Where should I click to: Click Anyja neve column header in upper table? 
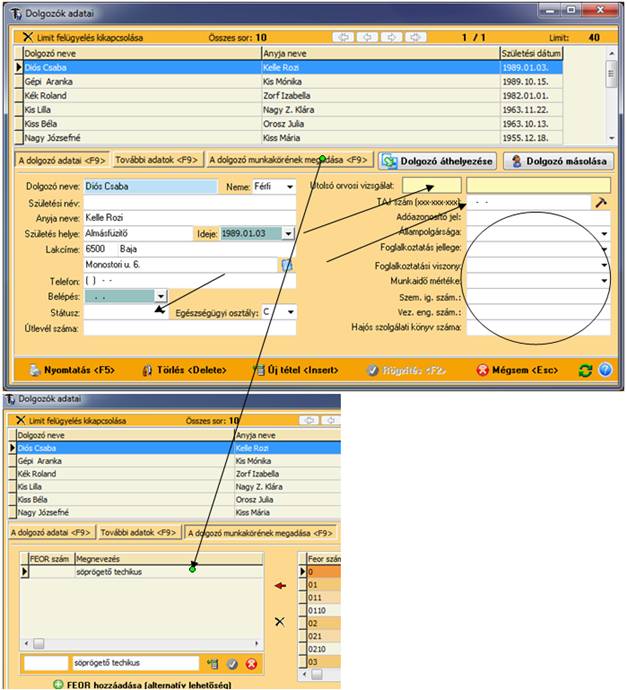(381, 54)
